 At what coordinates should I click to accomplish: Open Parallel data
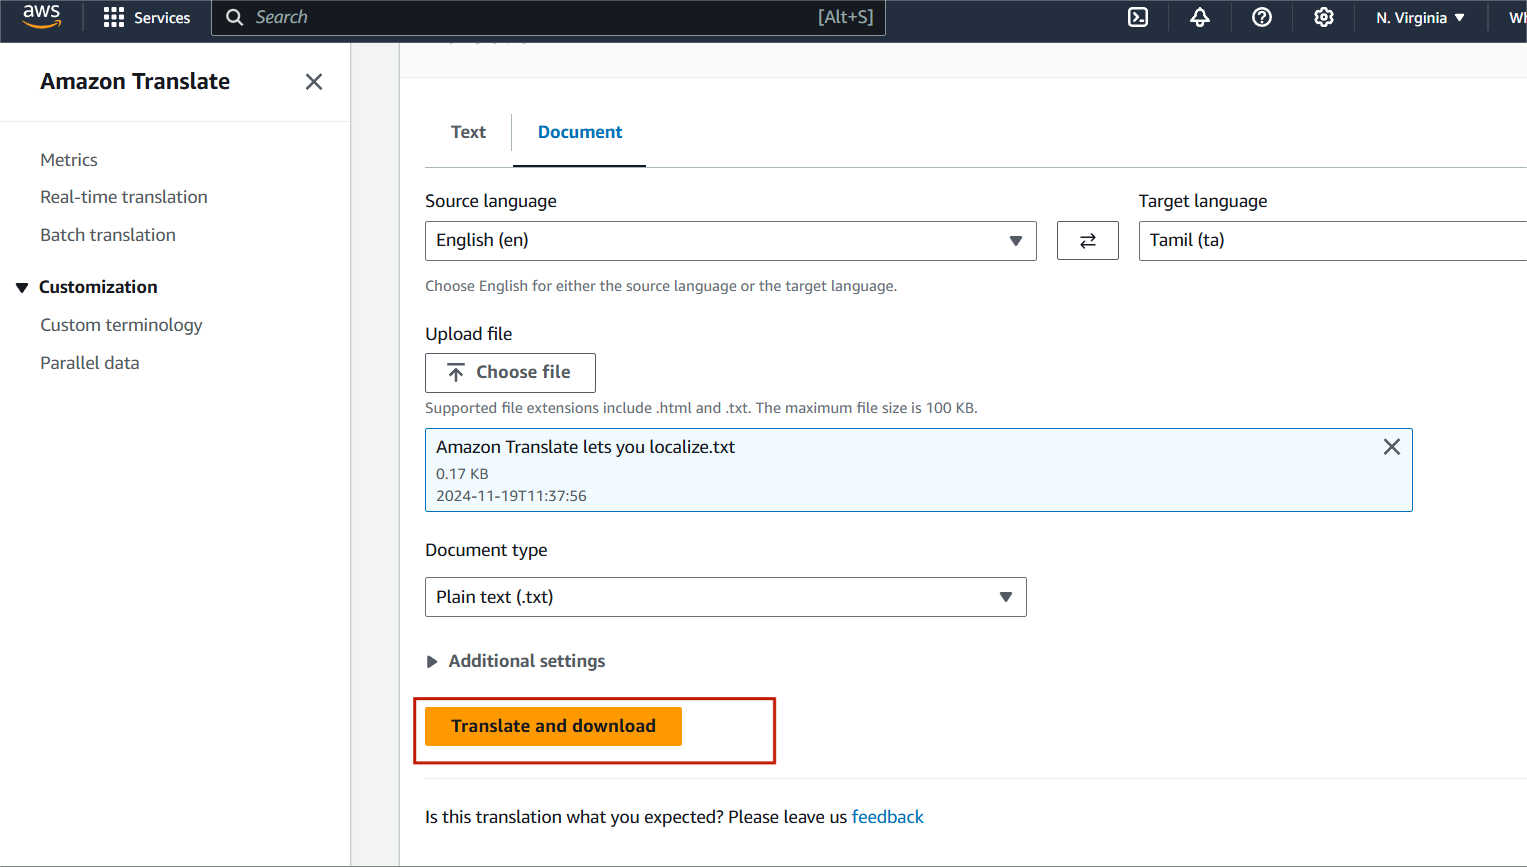[90, 363]
